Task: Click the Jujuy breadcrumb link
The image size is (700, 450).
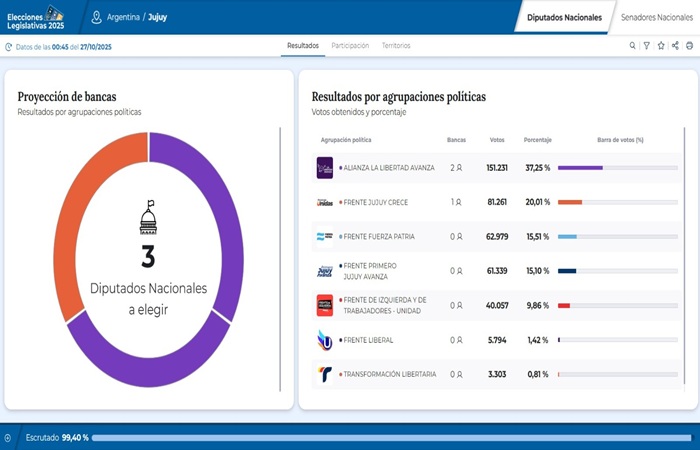Action: [158, 17]
